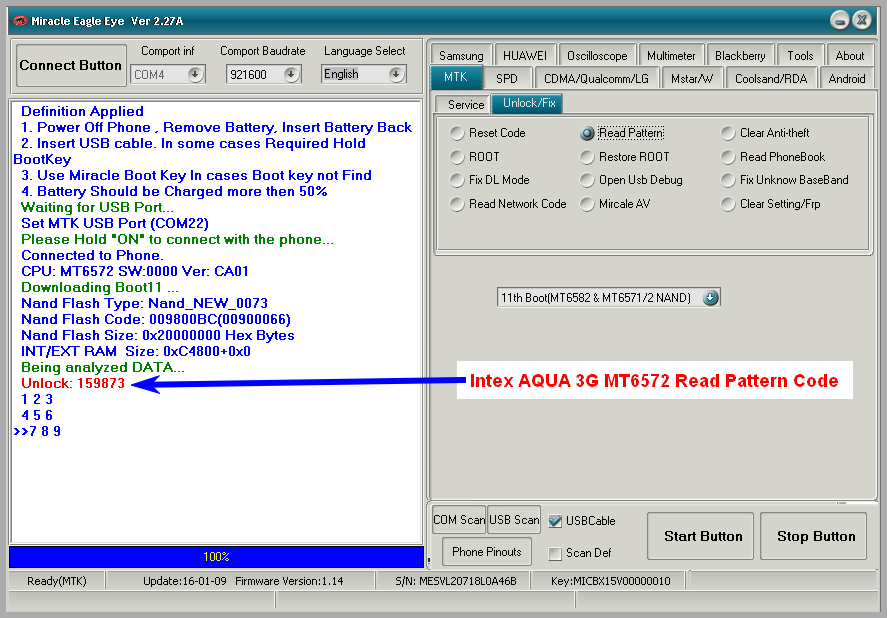Click 'Waiting for USB Port...' log line
The width and height of the screenshot is (887, 618).
point(97,207)
